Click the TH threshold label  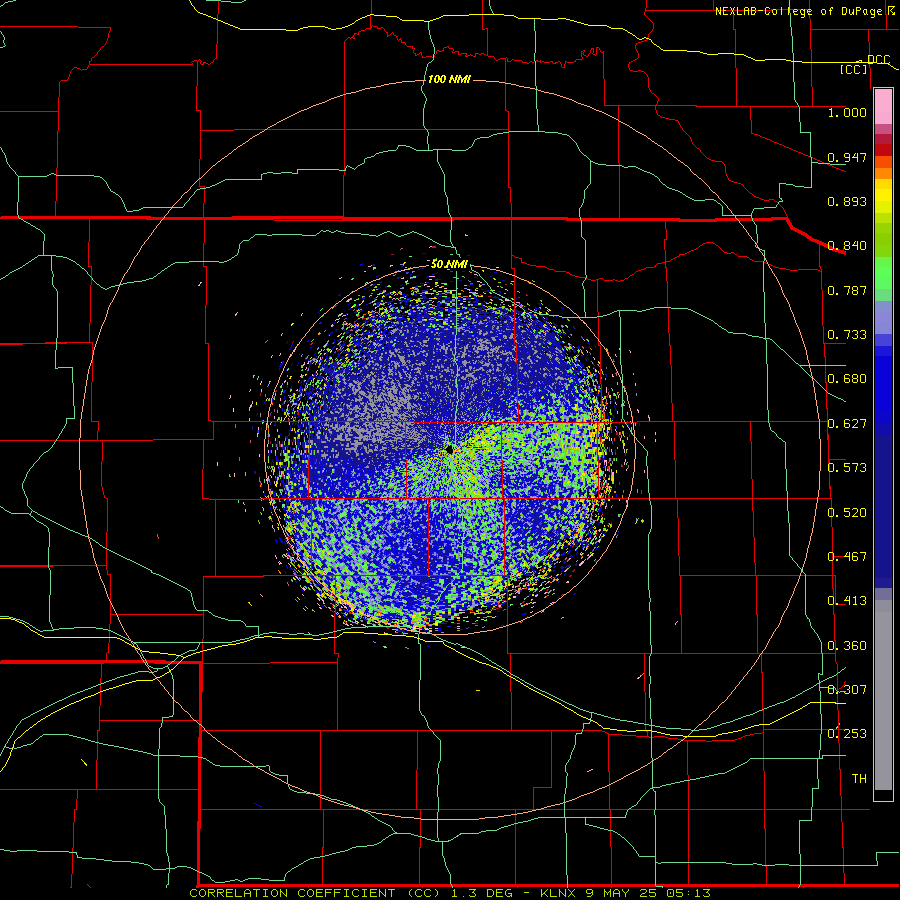[x=859, y=779]
